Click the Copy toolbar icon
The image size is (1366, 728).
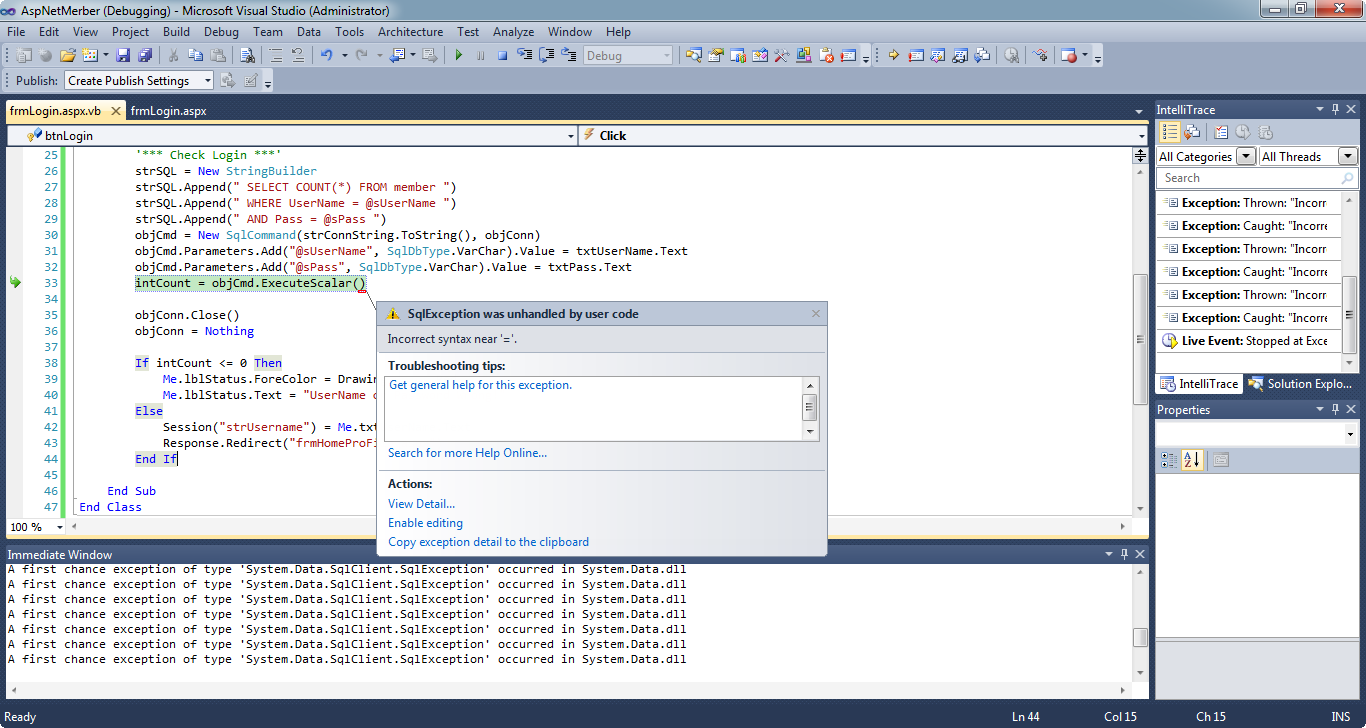pyautogui.click(x=195, y=56)
